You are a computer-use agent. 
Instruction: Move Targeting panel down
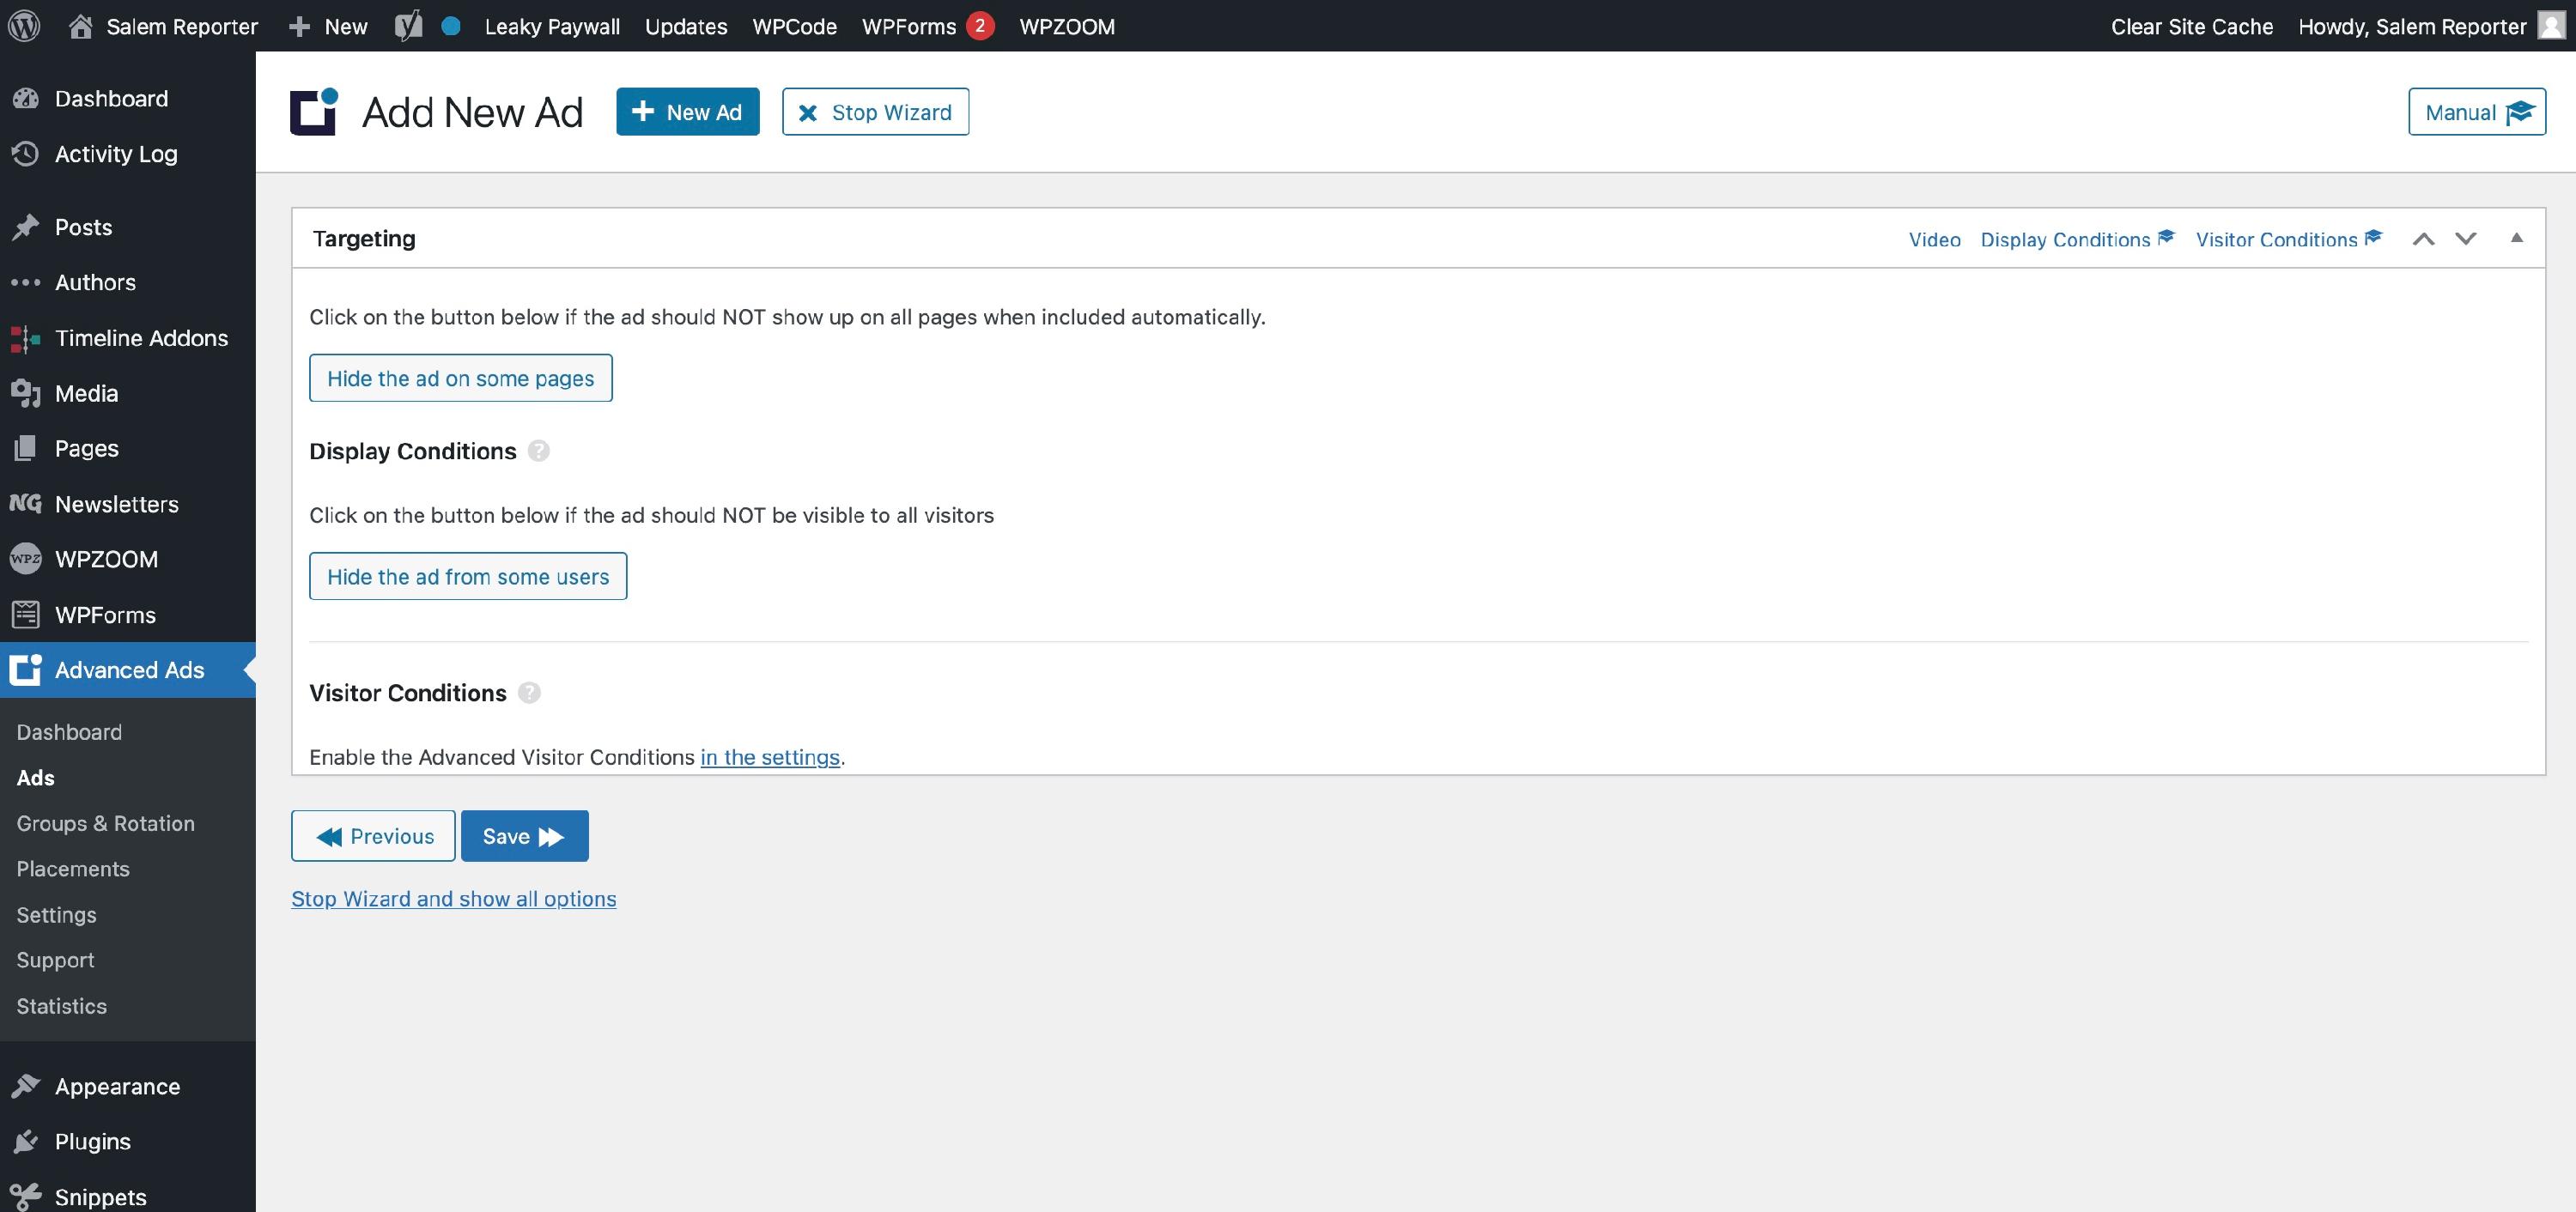click(2465, 239)
